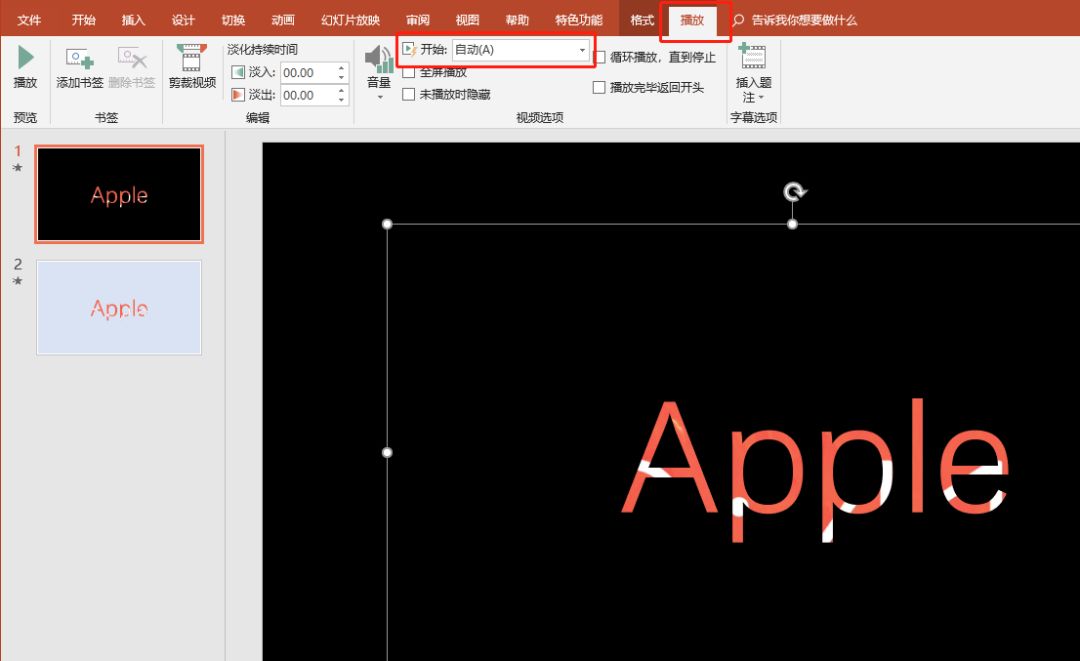Switch to the Format (格式) tab
This screenshot has width=1080, height=661.
pyautogui.click(x=642, y=20)
